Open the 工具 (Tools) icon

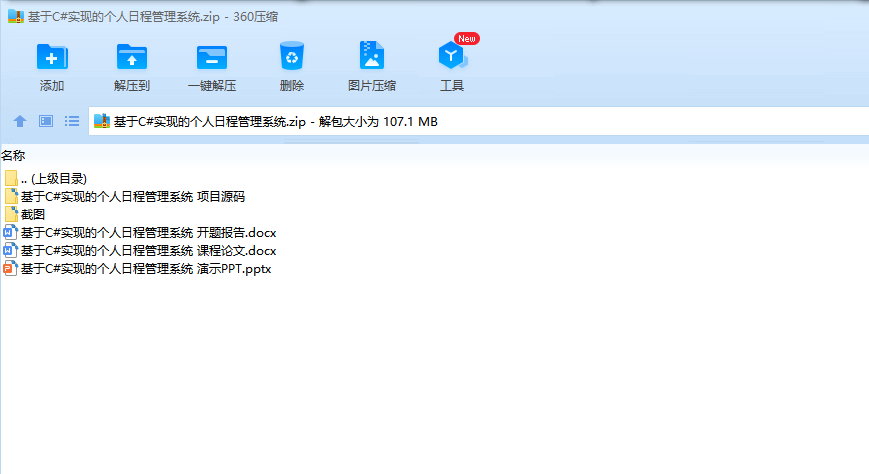pos(452,55)
